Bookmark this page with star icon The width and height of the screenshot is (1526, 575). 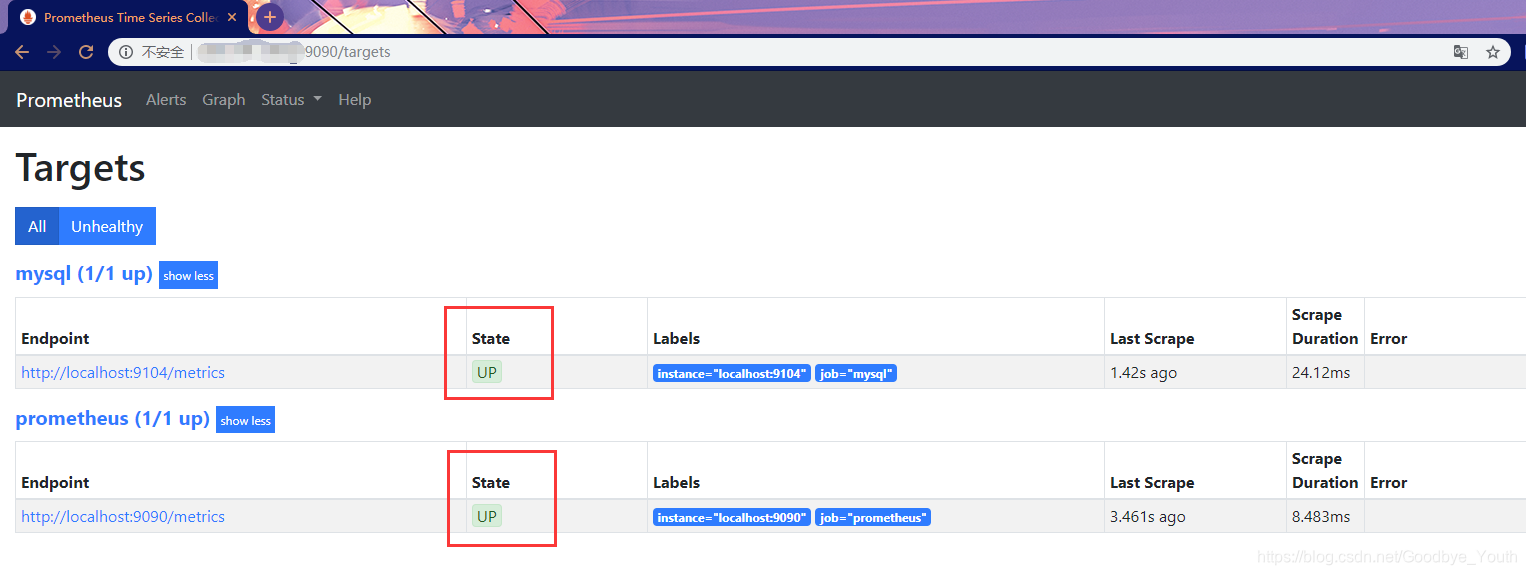(1493, 52)
